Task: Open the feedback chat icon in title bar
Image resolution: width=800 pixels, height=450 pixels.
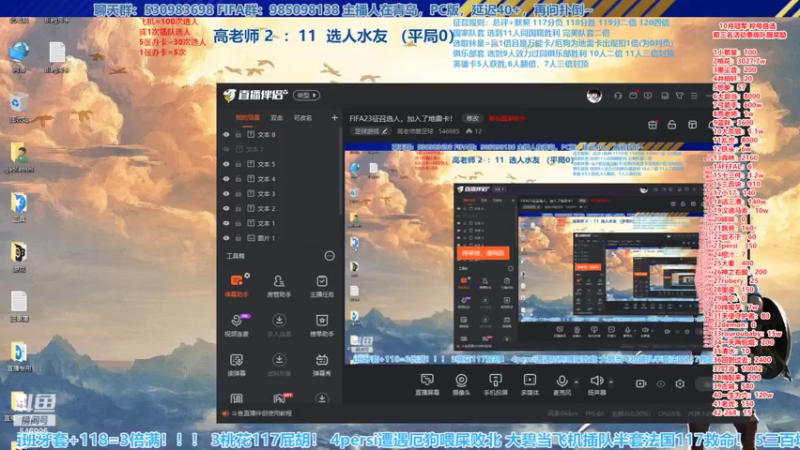Action: point(648,95)
